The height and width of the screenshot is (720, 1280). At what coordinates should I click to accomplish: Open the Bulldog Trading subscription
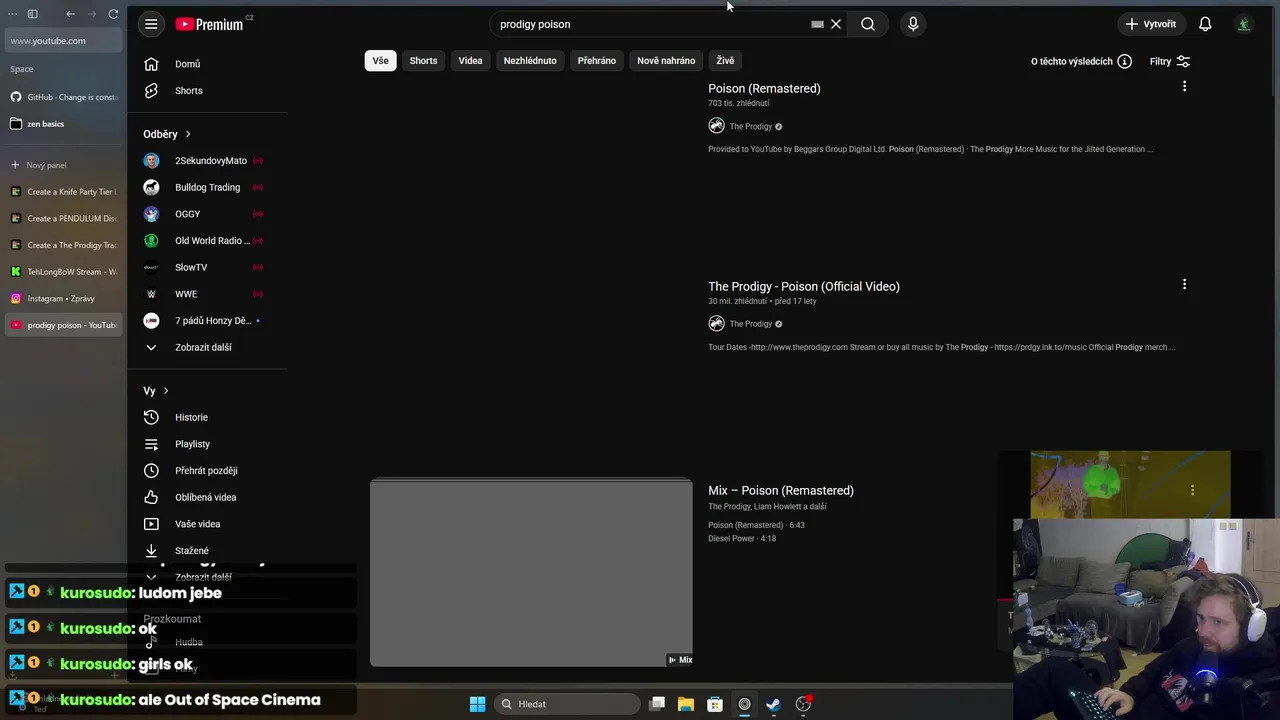tap(208, 187)
